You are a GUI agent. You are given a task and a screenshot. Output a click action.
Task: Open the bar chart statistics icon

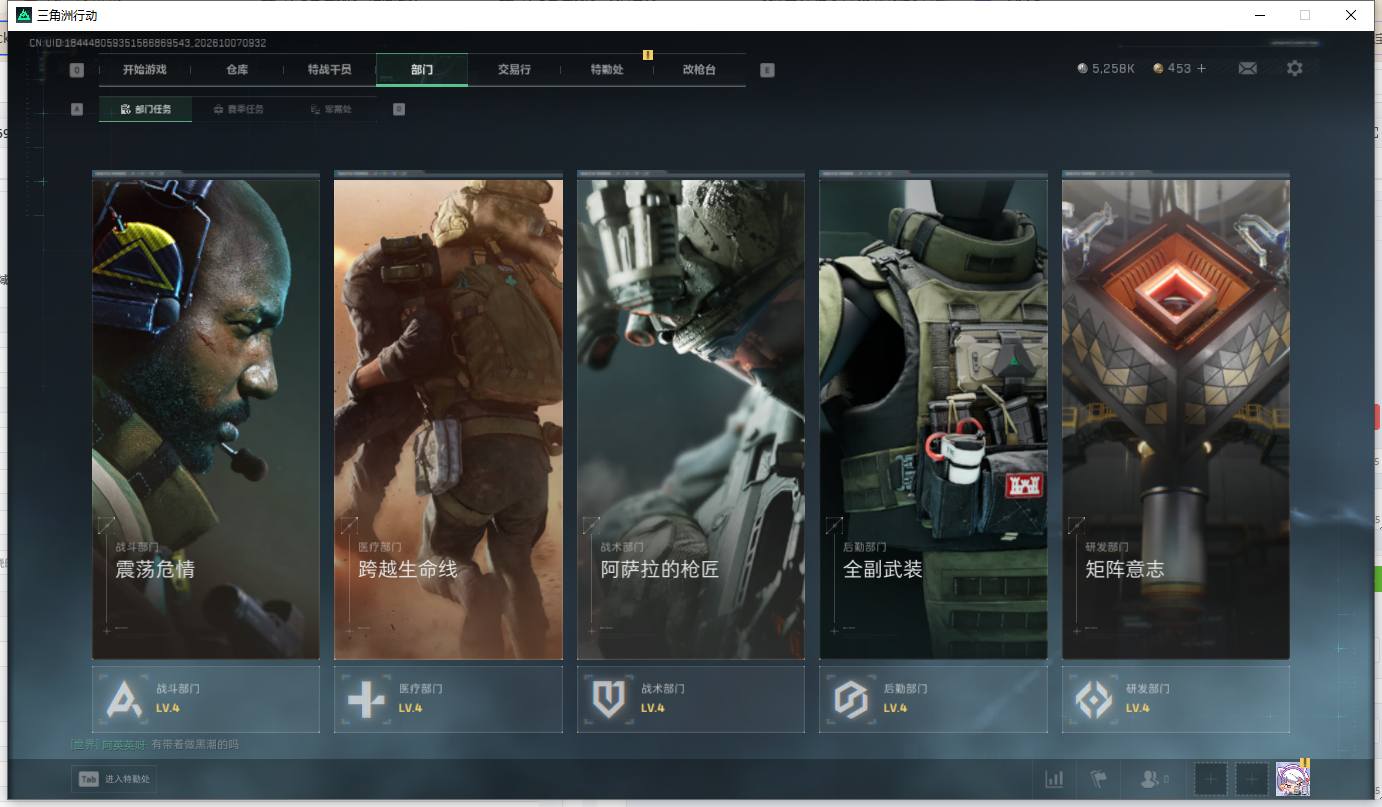coord(1054,779)
